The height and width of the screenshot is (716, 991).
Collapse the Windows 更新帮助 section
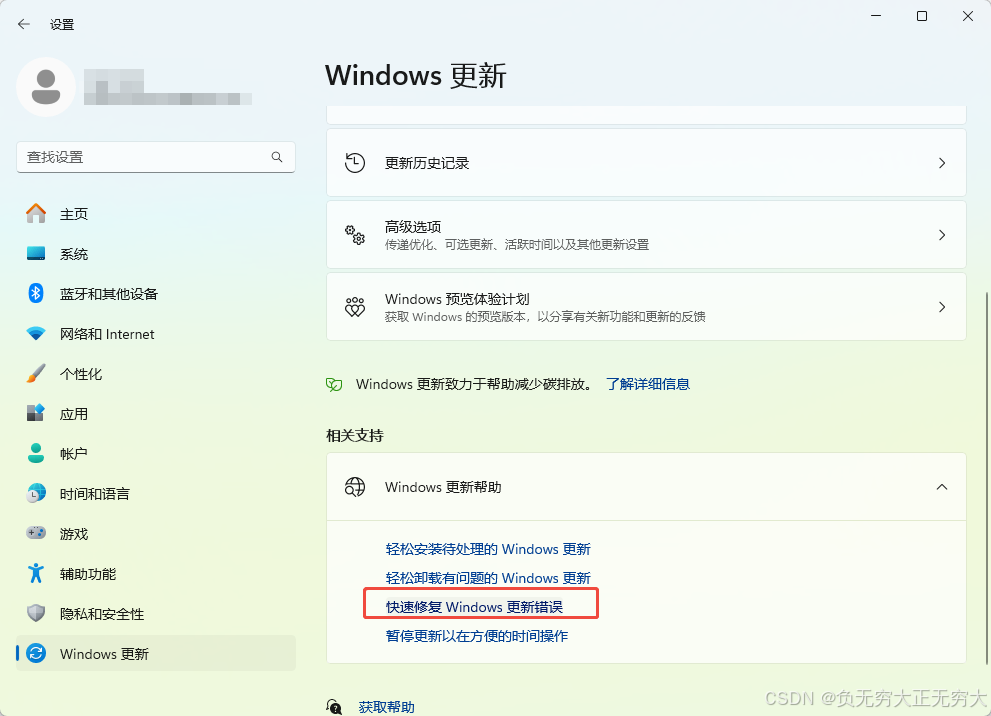tap(942, 487)
